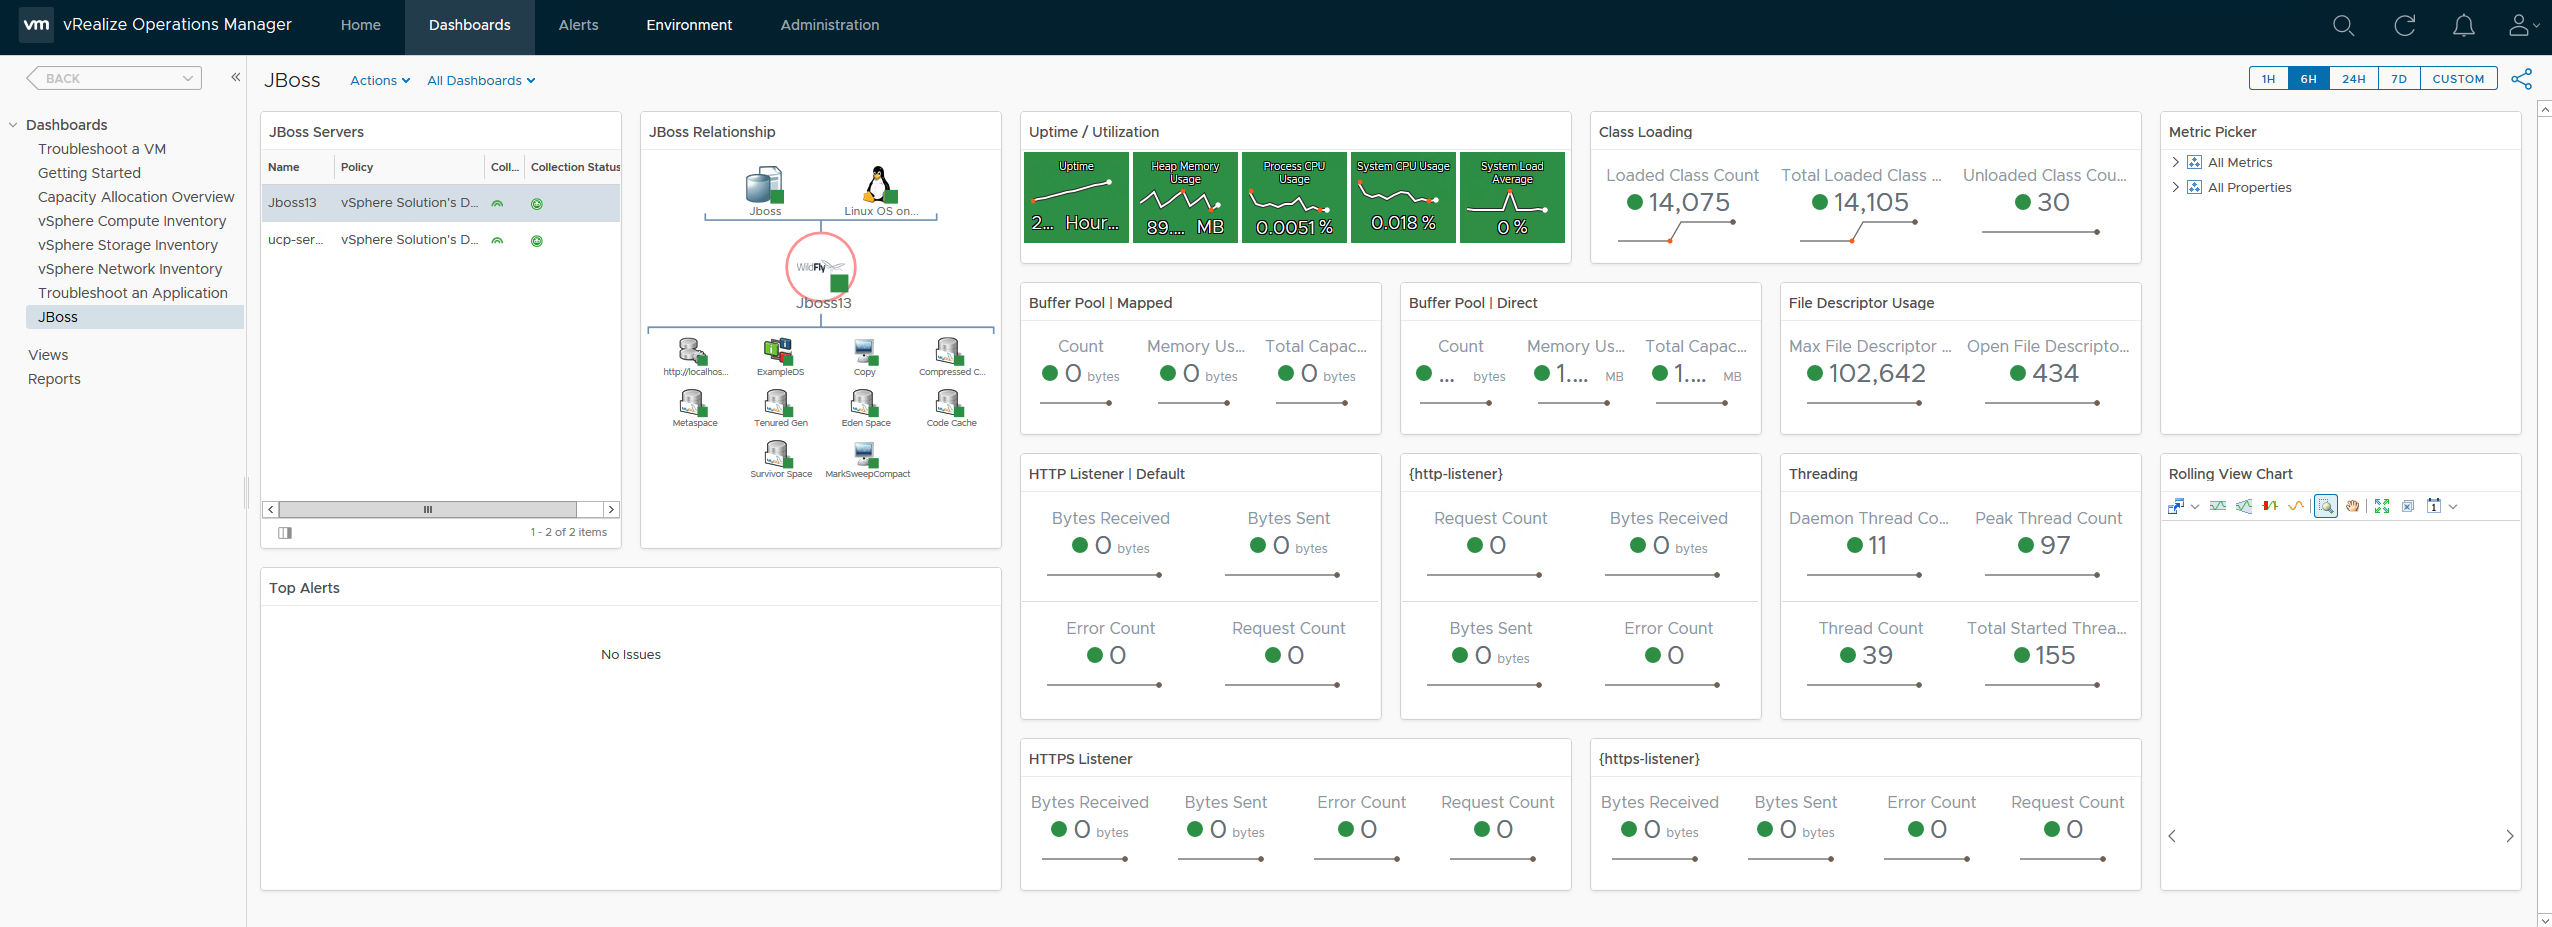Open the All Dashboards dropdown
Viewport: 2552px width, 927px height.
481,80
